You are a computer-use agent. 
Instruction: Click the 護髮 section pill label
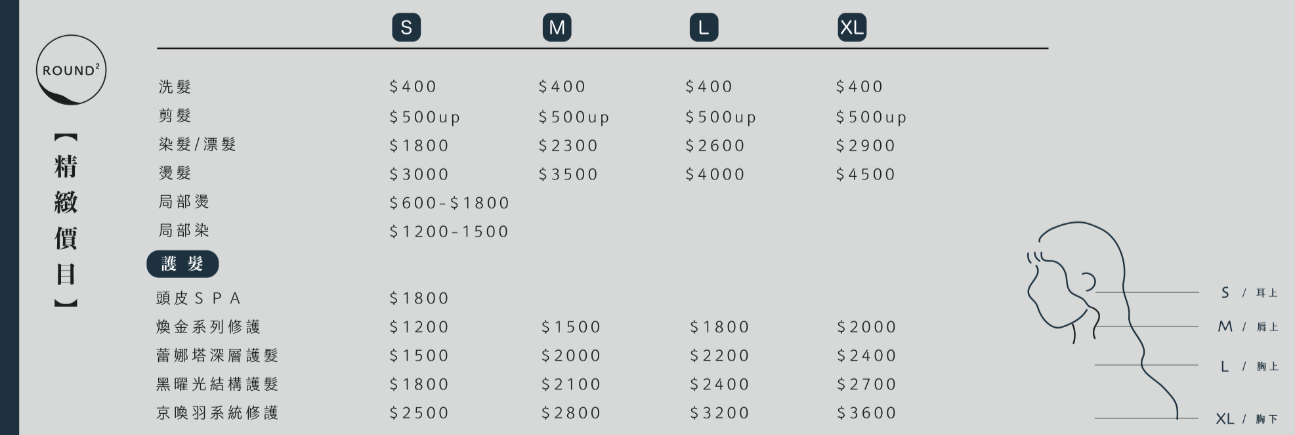coord(182,264)
